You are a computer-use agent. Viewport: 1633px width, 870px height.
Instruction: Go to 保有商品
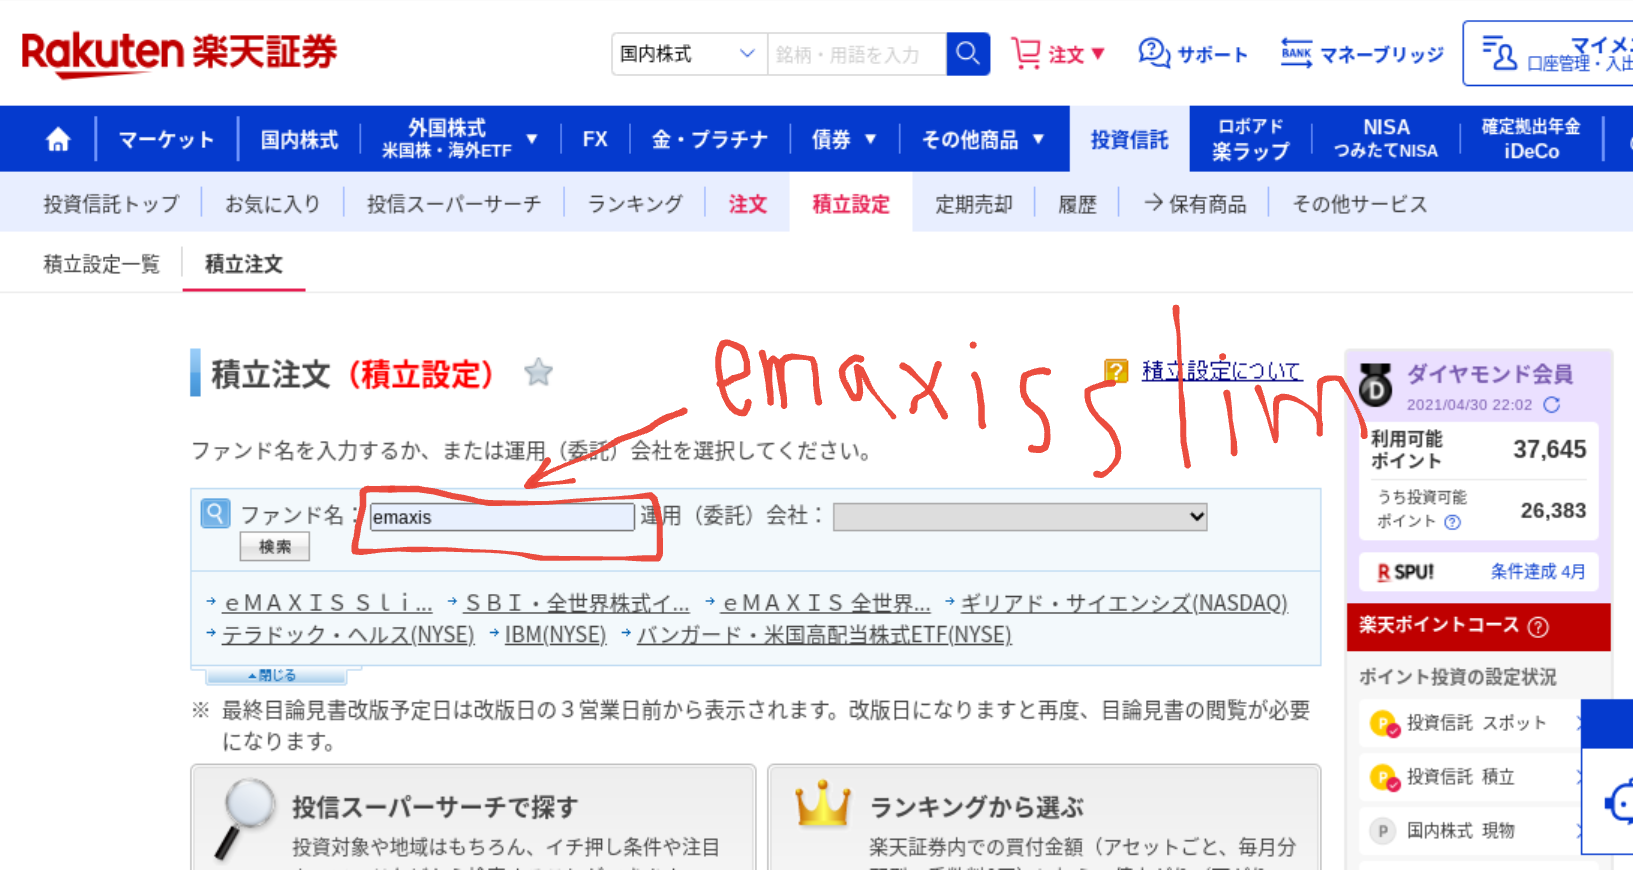tap(1195, 204)
